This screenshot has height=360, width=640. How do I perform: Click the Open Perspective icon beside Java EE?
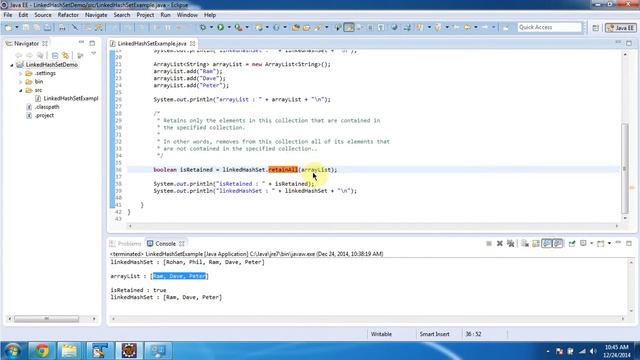596,28
